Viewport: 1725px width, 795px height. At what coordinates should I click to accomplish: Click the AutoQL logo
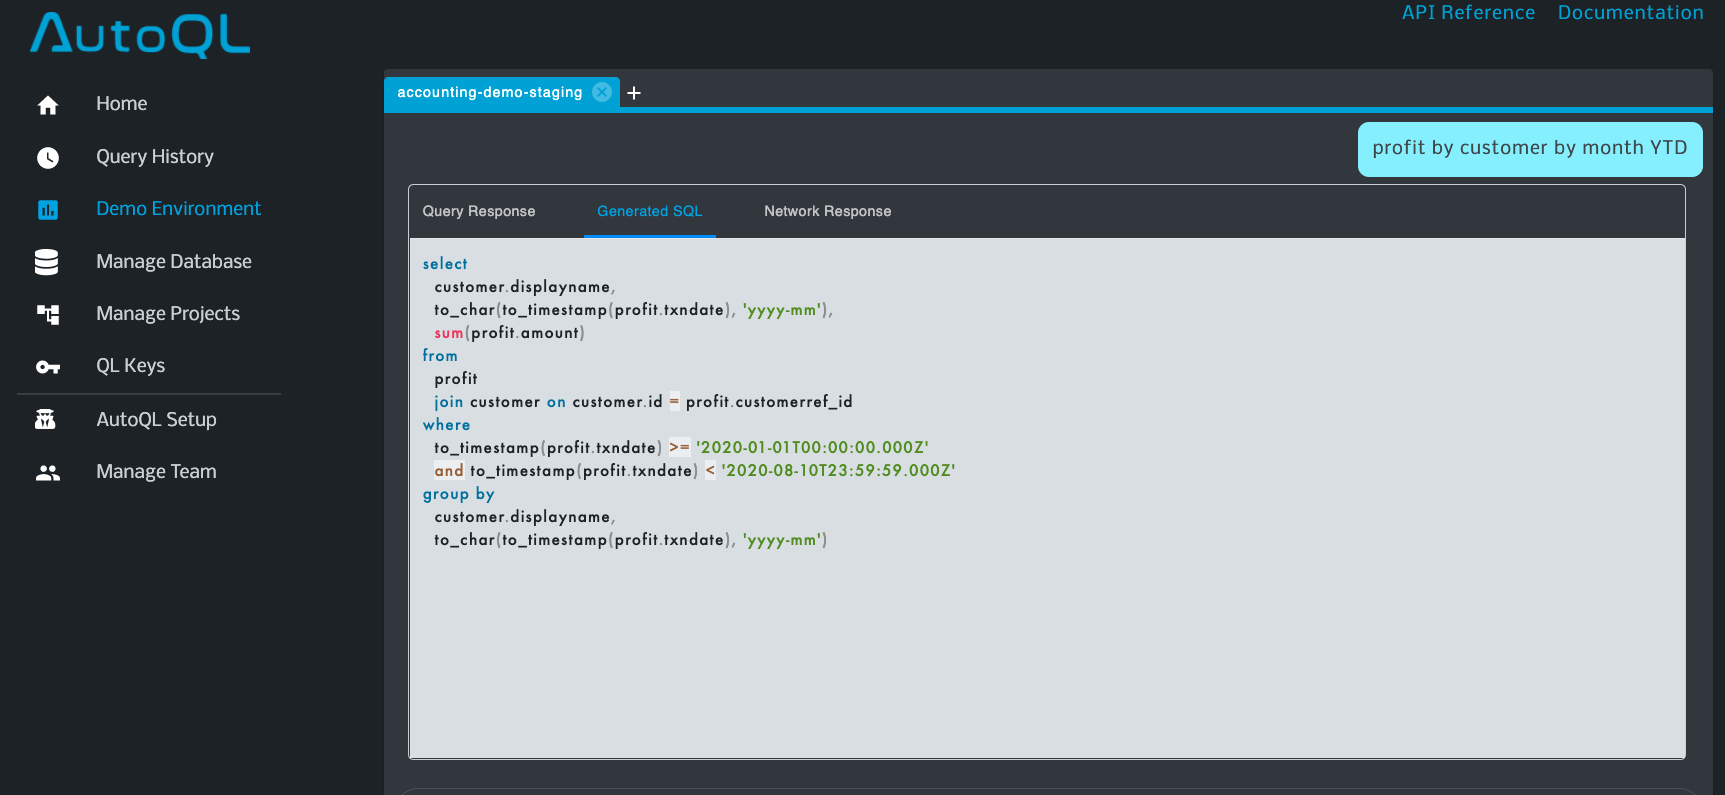pos(140,34)
